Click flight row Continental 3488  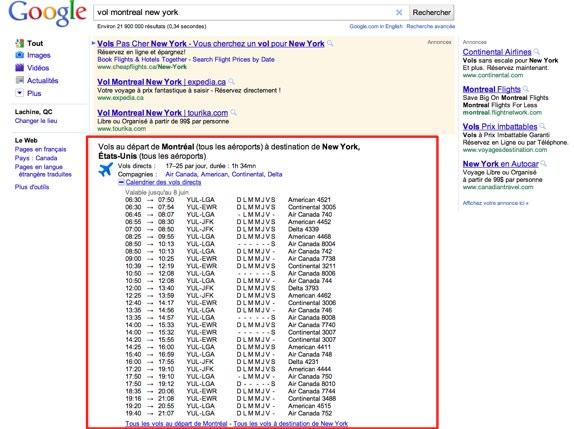click(231, 399)
